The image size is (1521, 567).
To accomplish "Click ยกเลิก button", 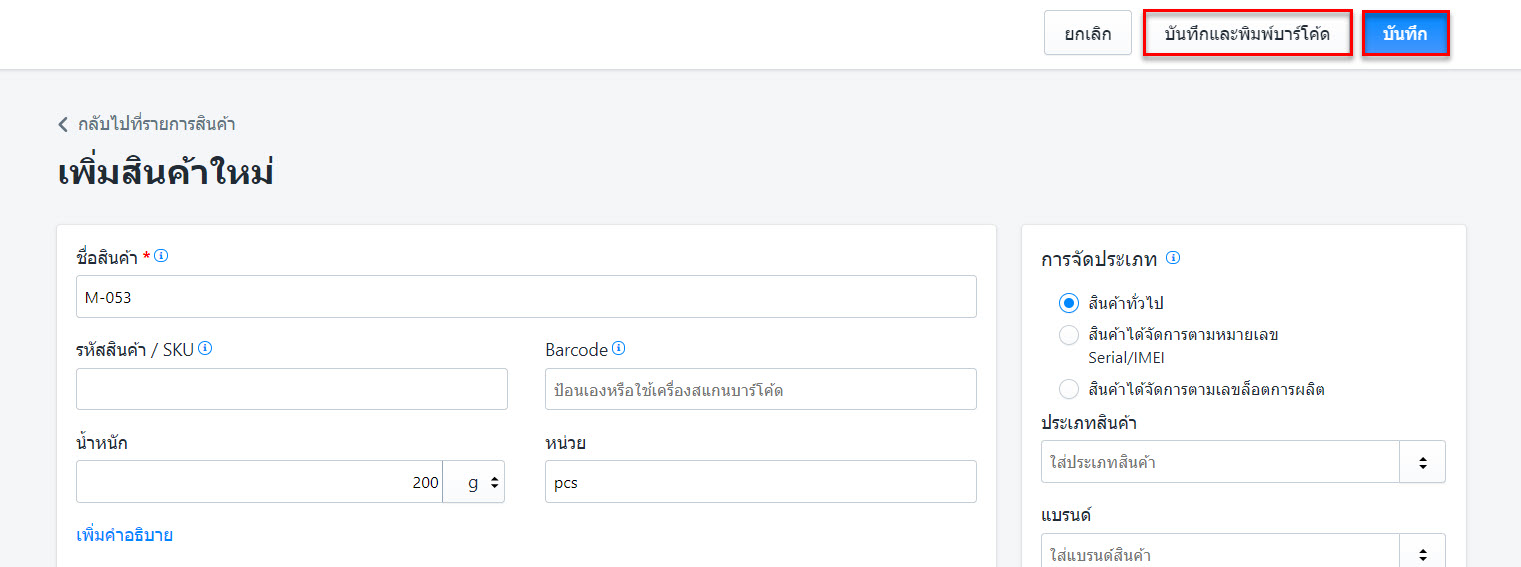I will point(1087,34).
